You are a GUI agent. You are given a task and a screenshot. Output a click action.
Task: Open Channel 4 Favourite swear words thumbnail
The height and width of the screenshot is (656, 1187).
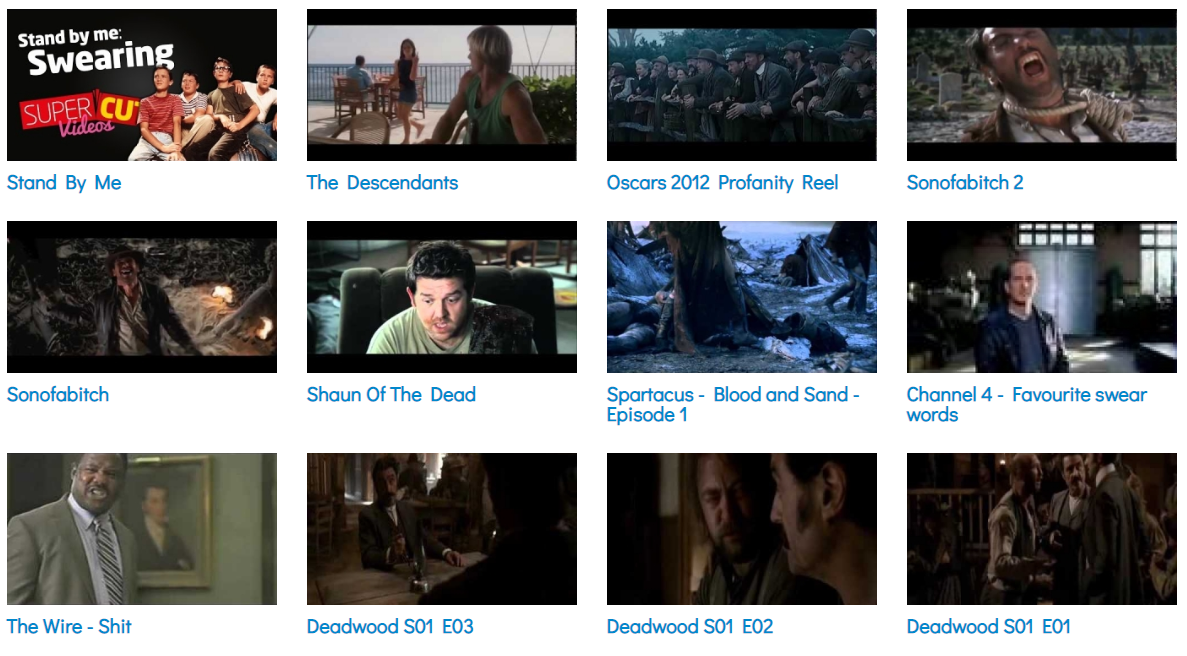click(x=1041, y=297)
